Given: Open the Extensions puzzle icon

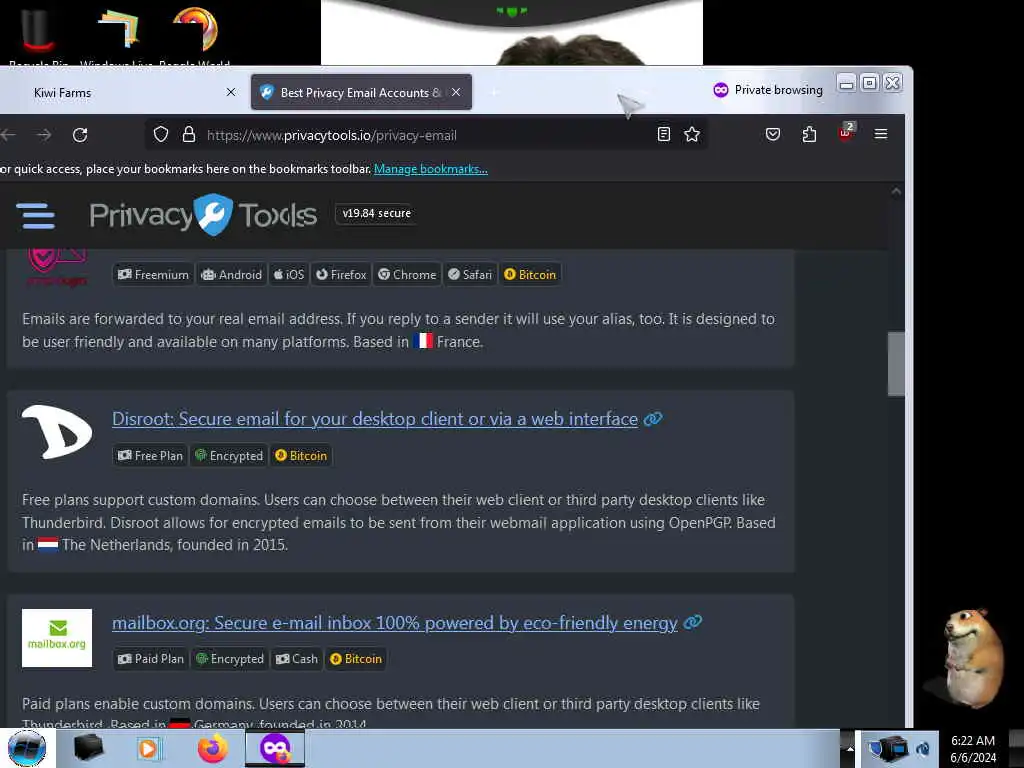Looking at the screenshot, I should (x=809, y=135).
